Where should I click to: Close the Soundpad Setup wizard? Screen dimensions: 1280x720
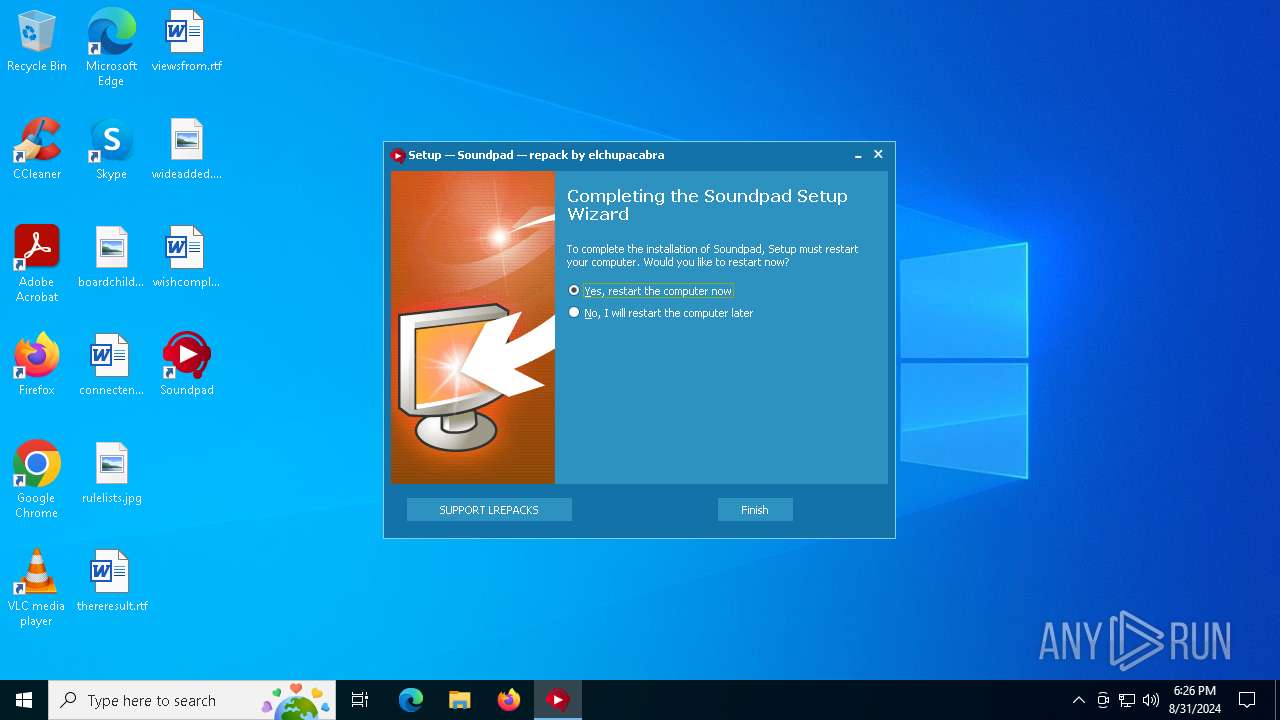coord(878,155)
